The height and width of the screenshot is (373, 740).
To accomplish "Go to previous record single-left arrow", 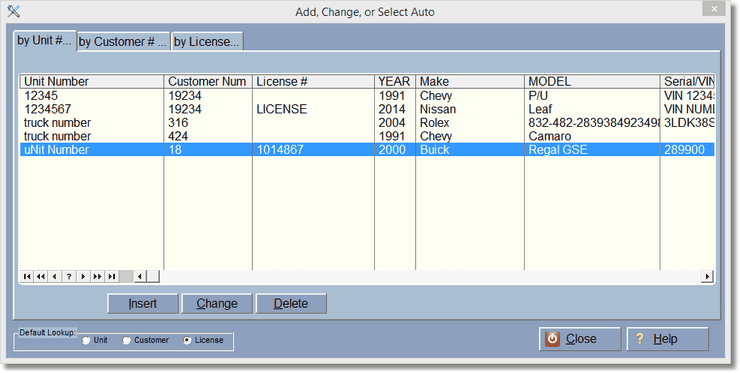I will point(55,276).
